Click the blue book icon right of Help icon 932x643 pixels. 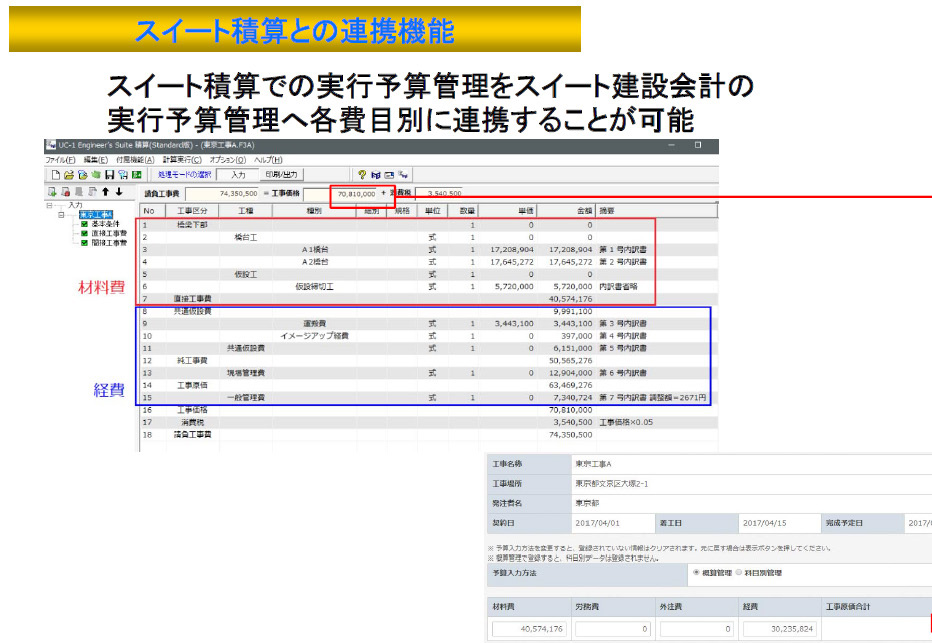click(x=375, y=175)
